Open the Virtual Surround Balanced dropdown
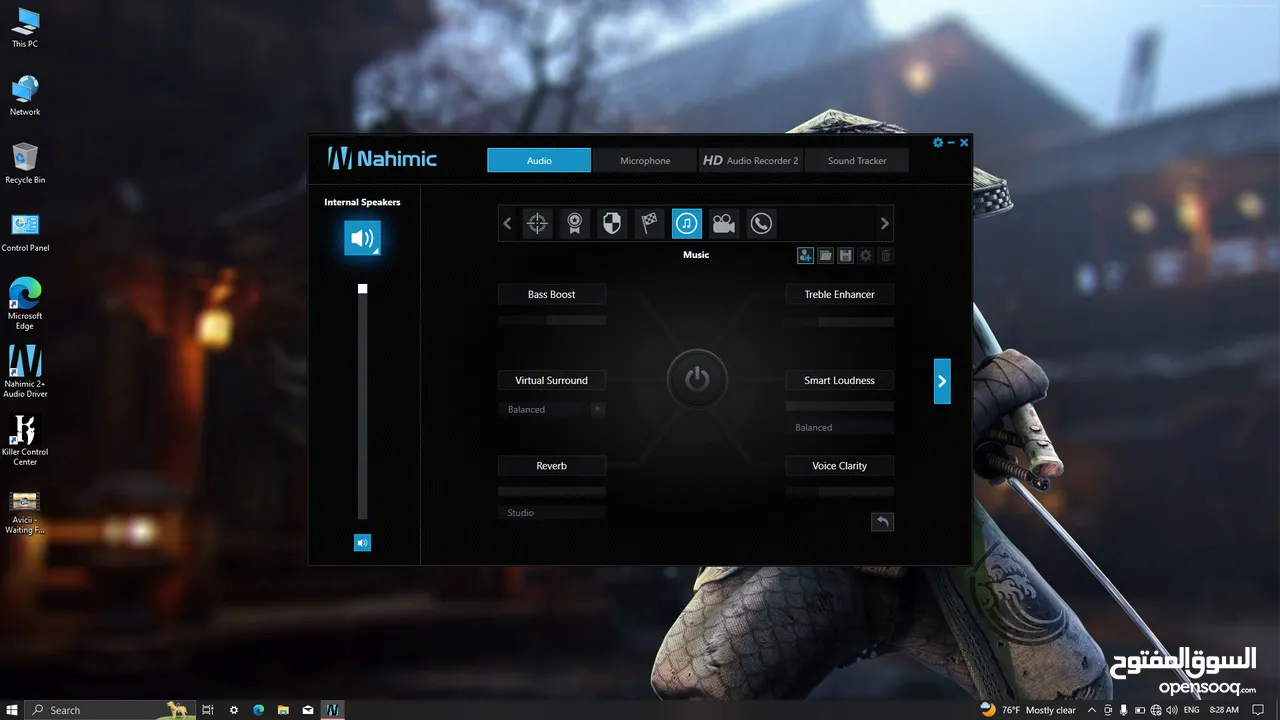The height and width of the screenshot is (720, 1280). pyautogui.click(x=552, y=409)
